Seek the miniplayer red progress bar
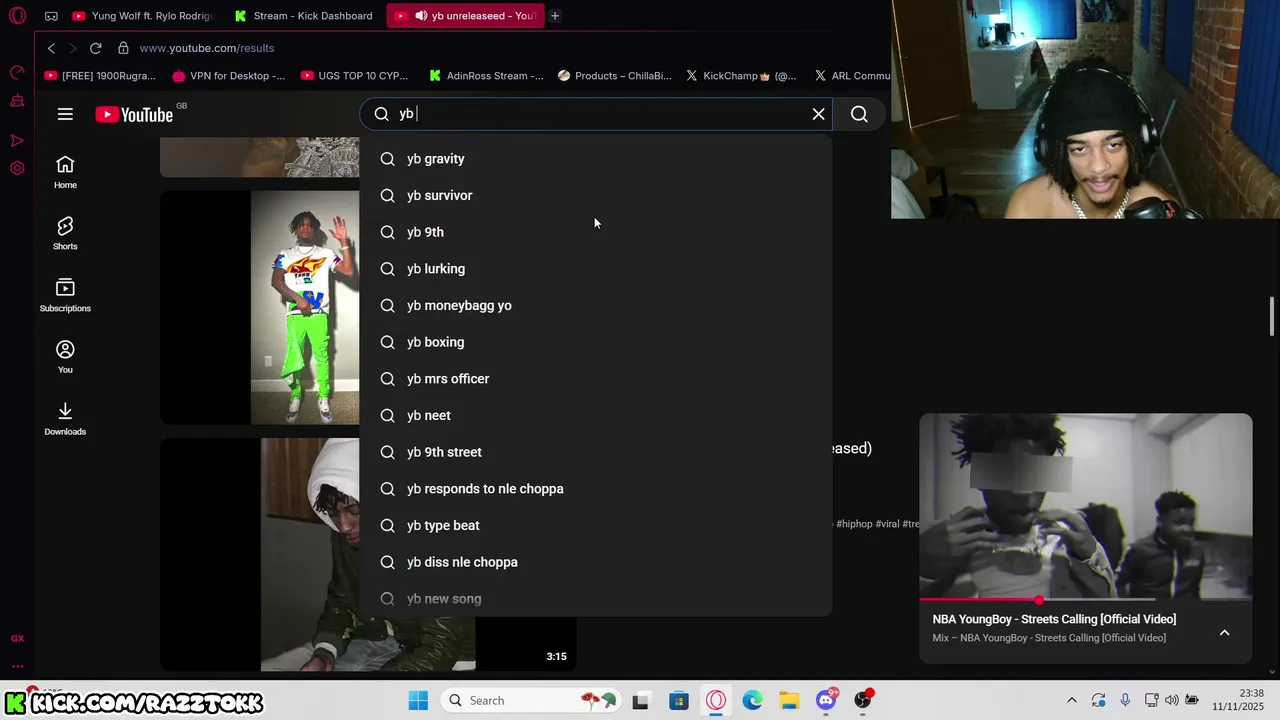This screenshot has width=1280, height=720. (1085, 600)
